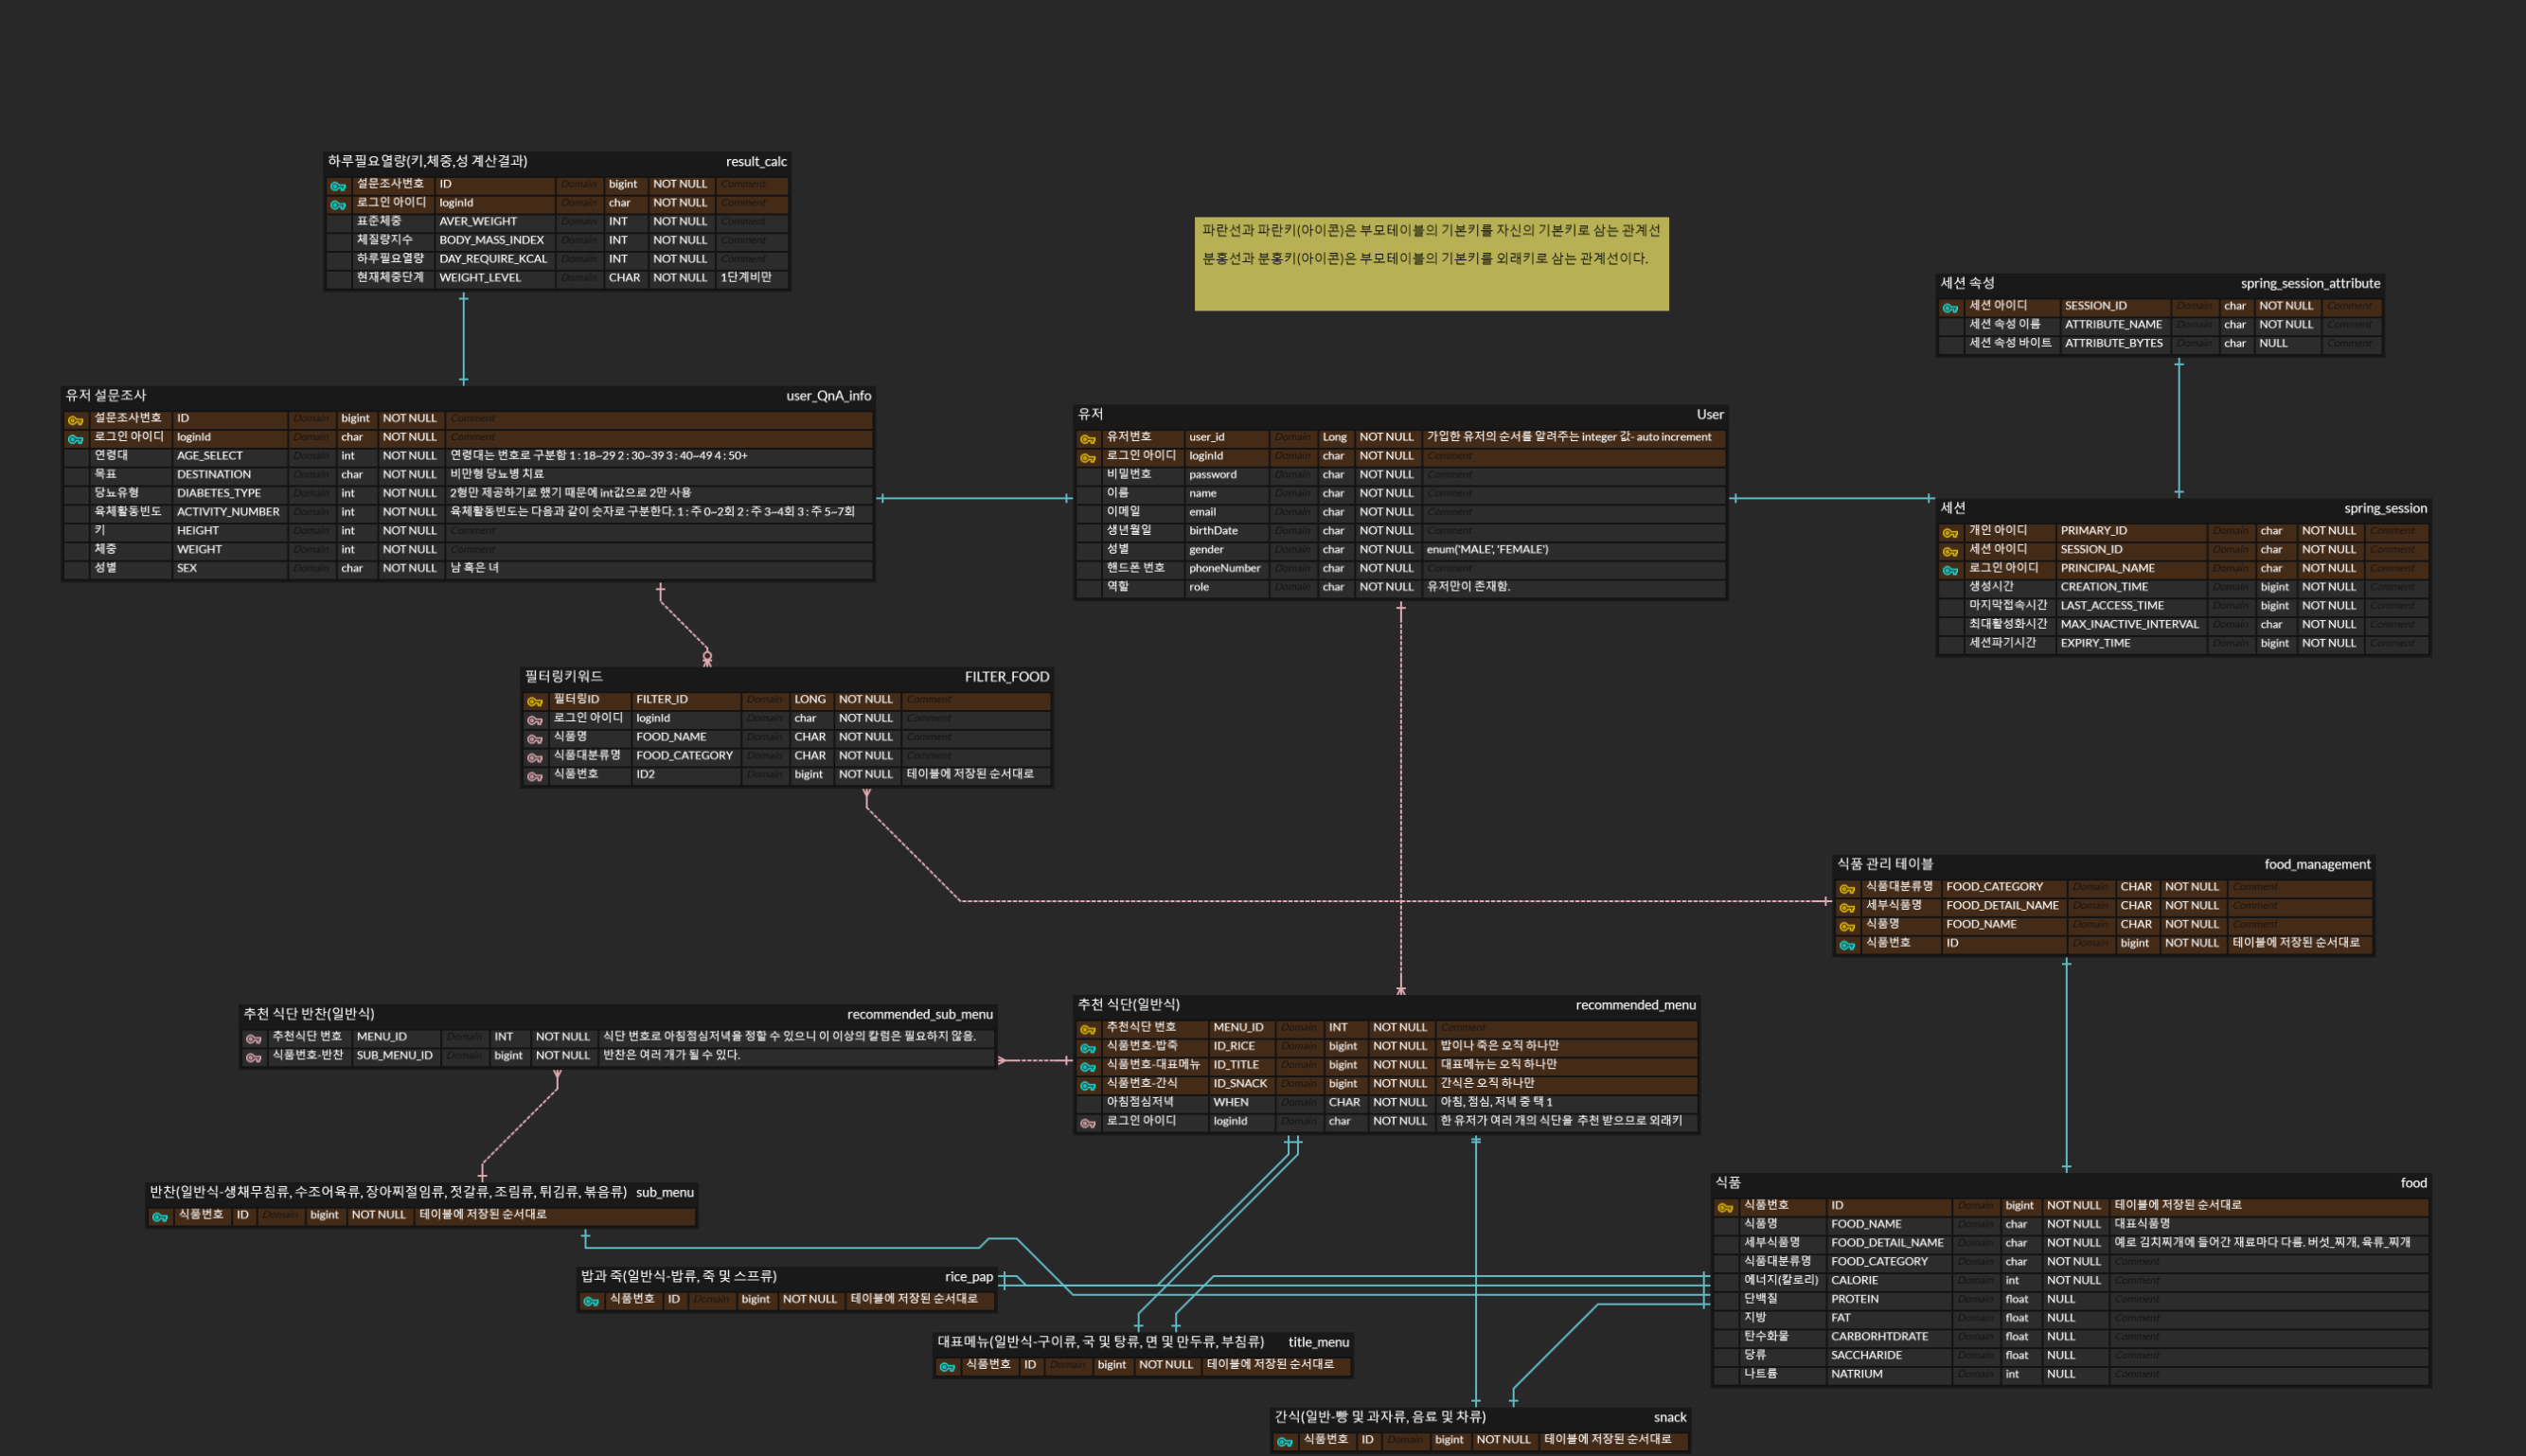
Task: Click WEIGHT_LEVEL column name
Action: [x=480, y=278]
